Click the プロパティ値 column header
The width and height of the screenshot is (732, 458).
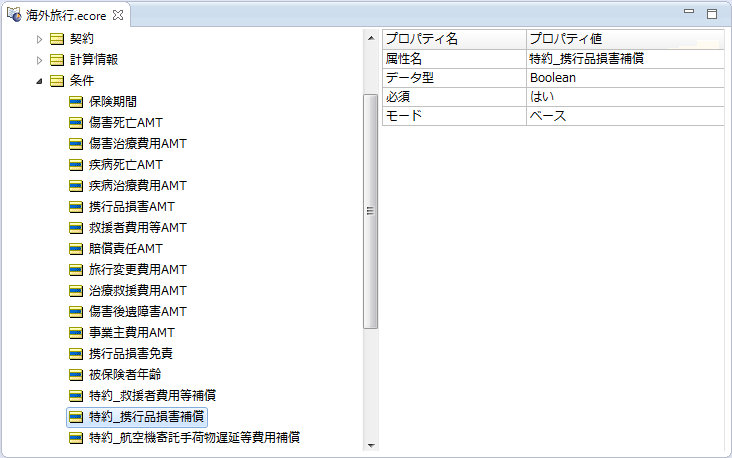pos(624,39)
